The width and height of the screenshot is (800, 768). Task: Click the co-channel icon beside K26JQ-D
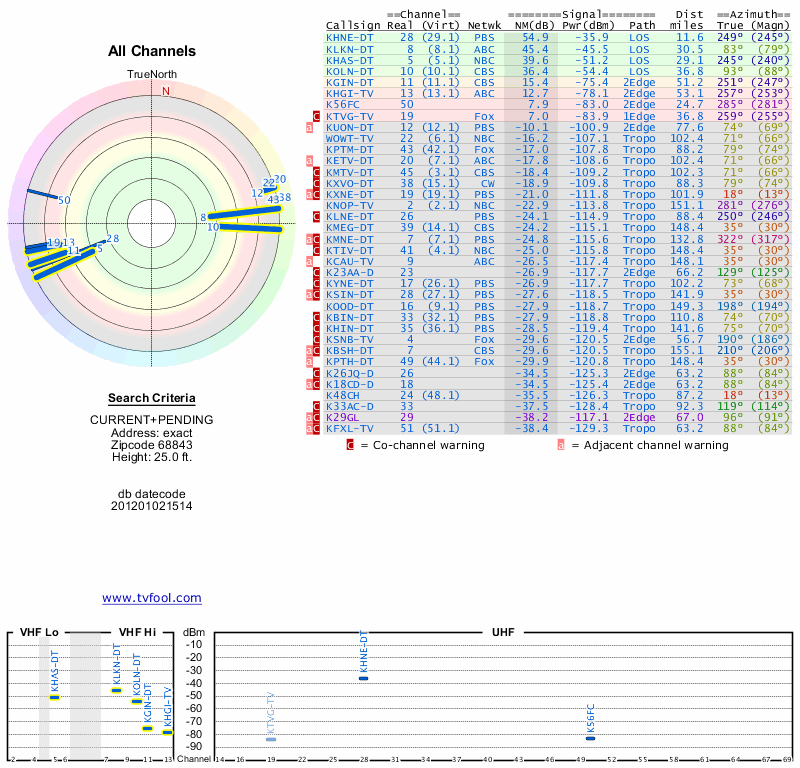(x=316, y=373)
